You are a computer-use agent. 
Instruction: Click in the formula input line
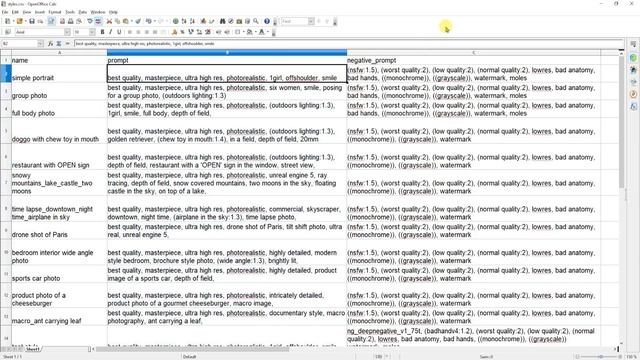click(x=348, y=43)
